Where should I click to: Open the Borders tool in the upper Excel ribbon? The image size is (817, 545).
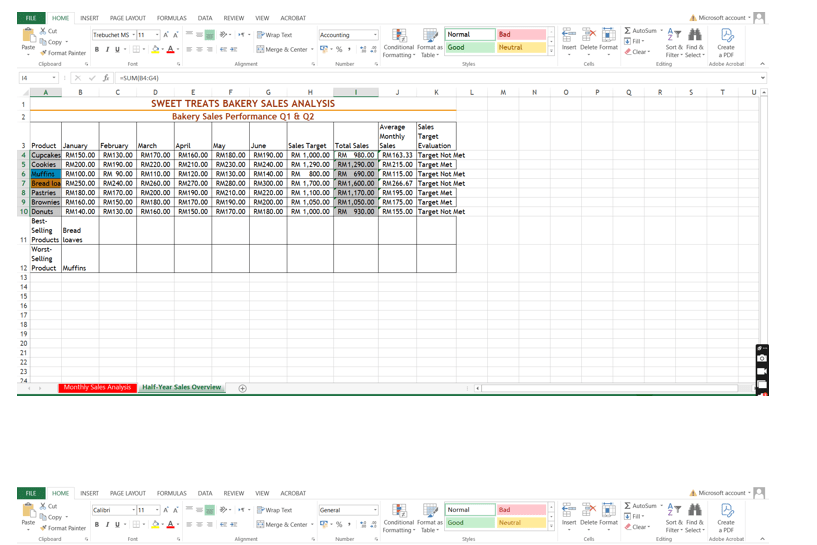[x=136, y=49]
